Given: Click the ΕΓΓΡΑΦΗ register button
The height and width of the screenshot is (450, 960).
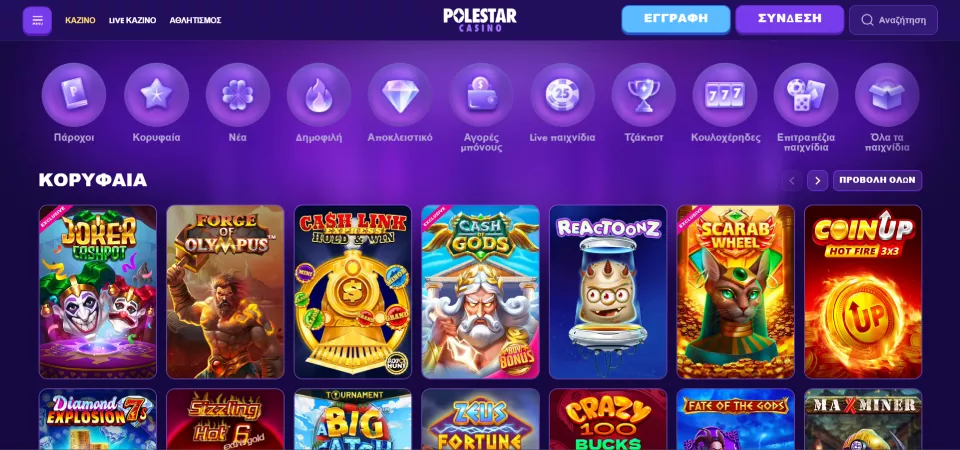Looking at the screenshot, I should click(x=676, y=19).
